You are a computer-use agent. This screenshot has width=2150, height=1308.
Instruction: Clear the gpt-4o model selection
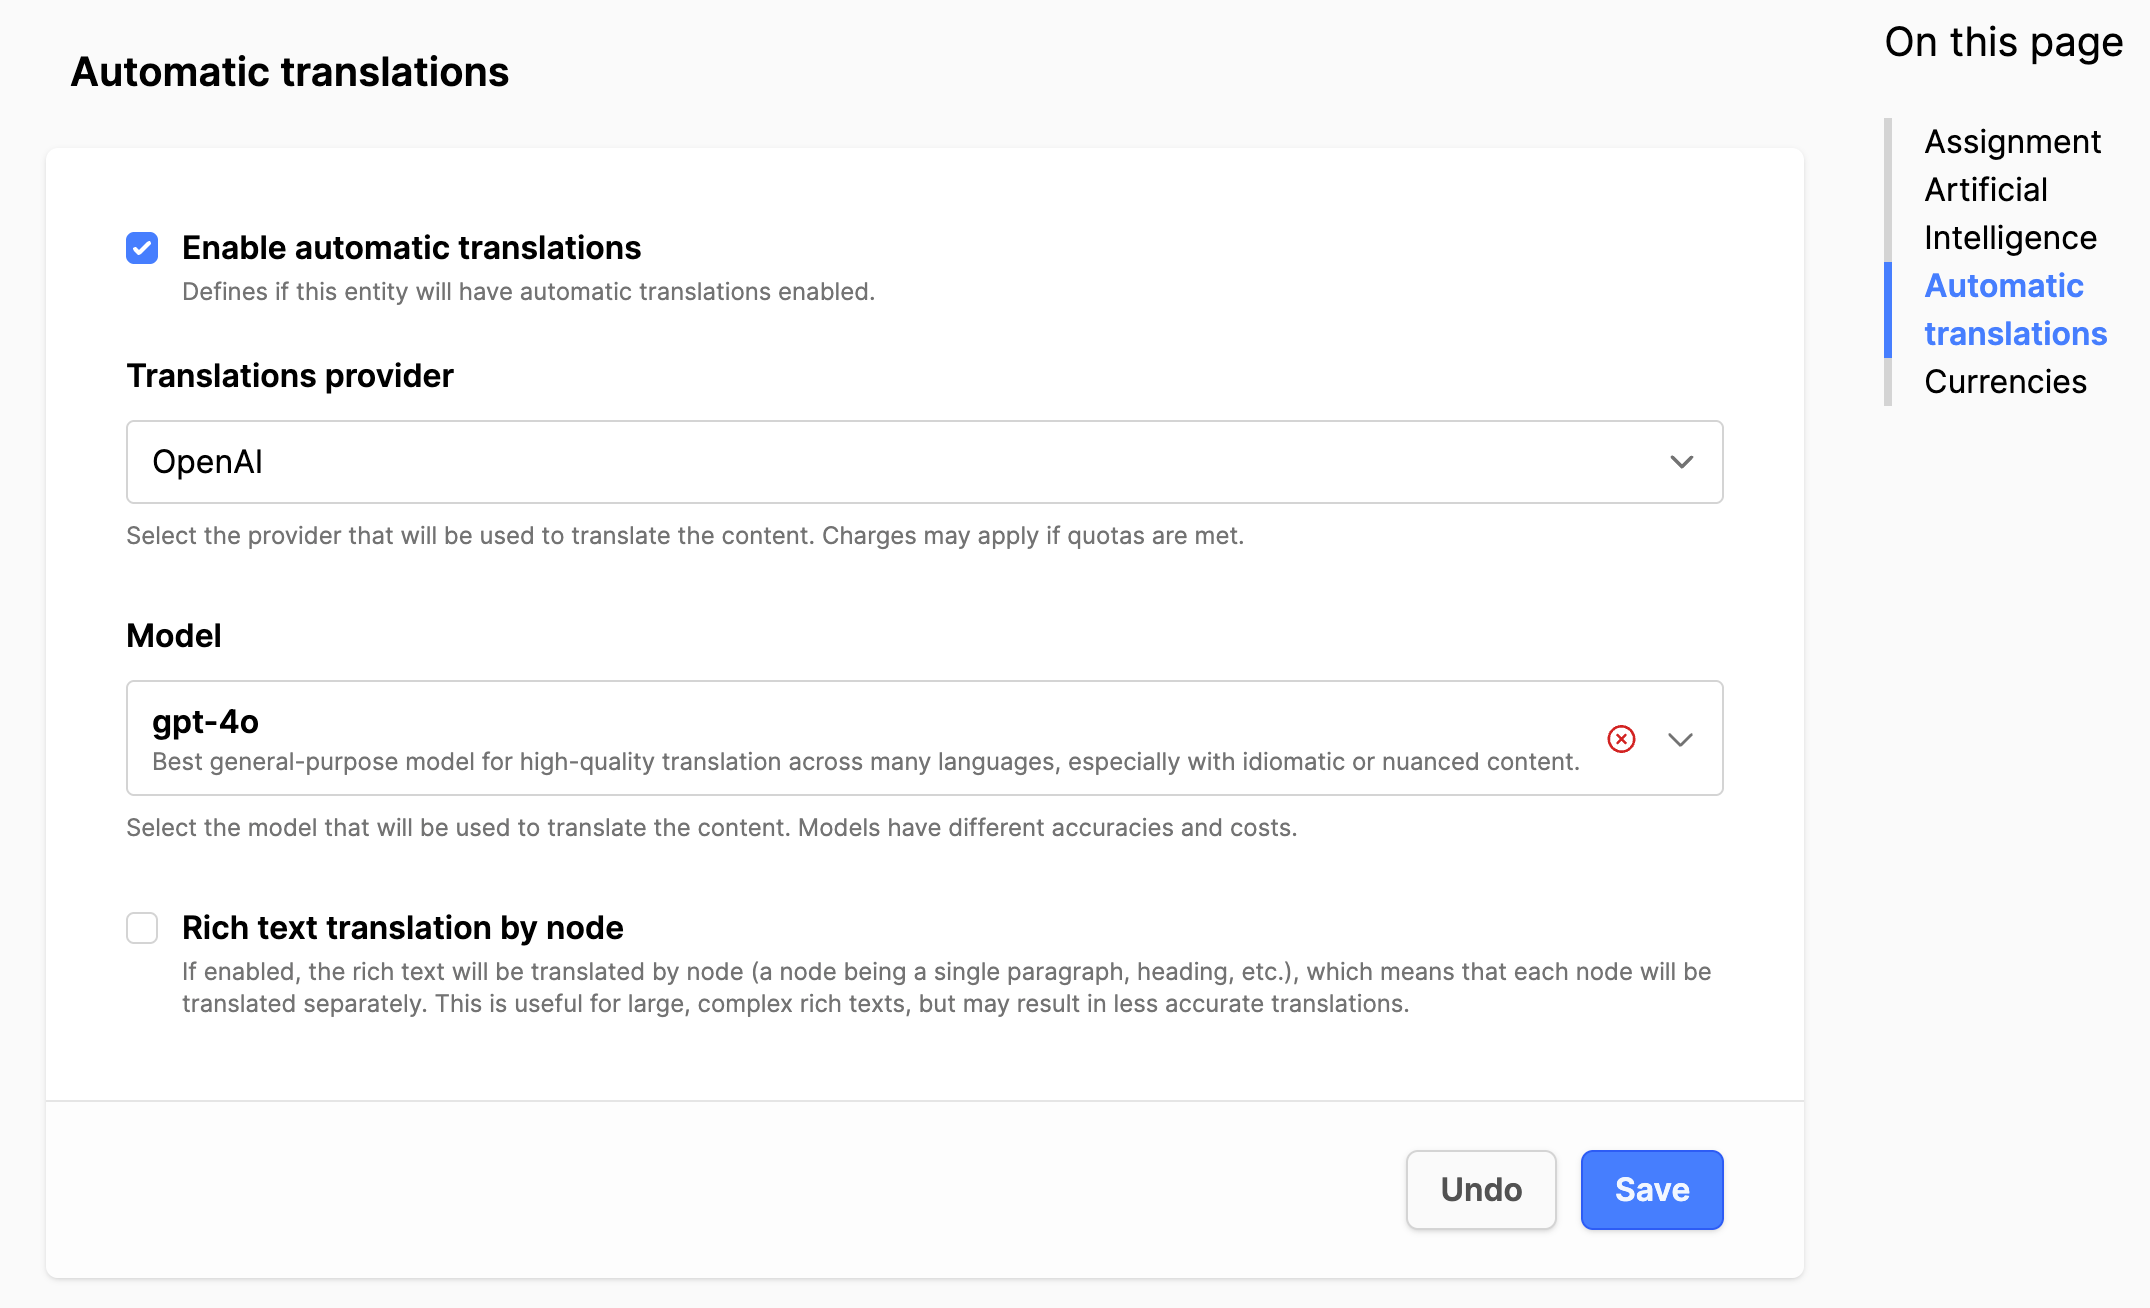(x=1621, y=739)
